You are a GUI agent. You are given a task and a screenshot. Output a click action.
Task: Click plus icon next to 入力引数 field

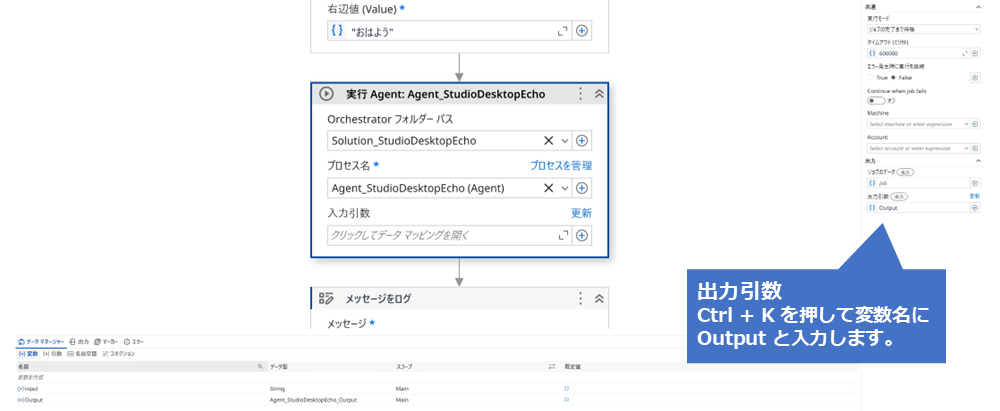[x=582, y=236]
